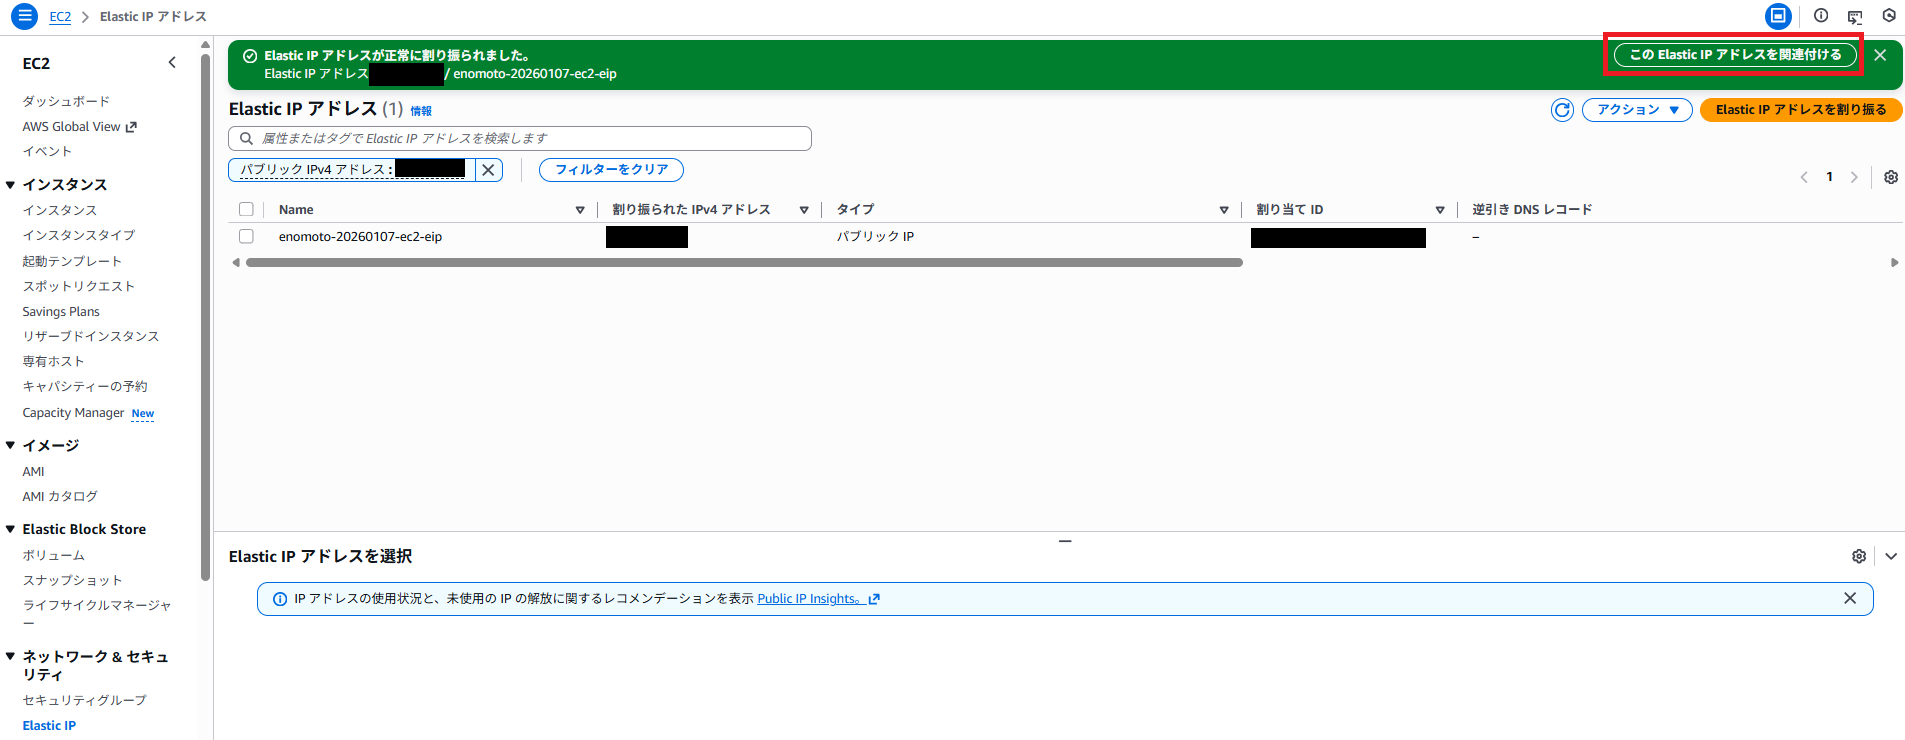Remove the パブリック IPv4 アドレス filter chip

coord(488,170)
